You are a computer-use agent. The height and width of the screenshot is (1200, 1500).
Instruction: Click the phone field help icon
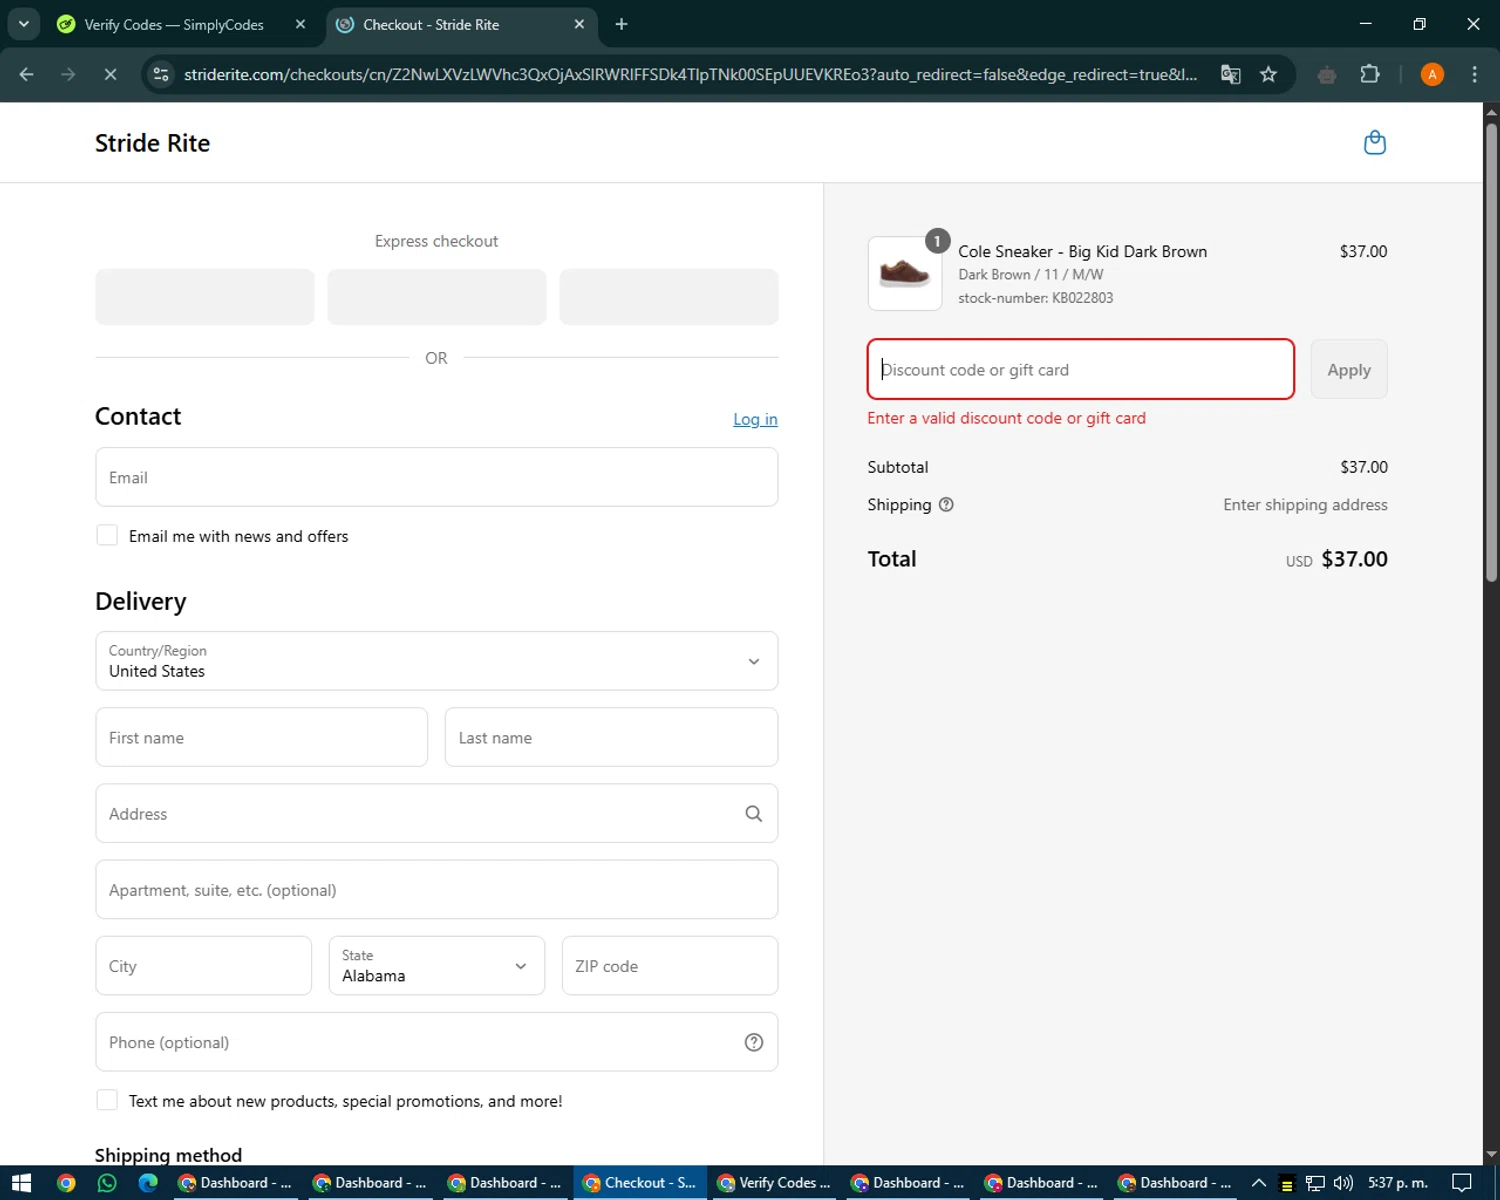(753, 1042)
